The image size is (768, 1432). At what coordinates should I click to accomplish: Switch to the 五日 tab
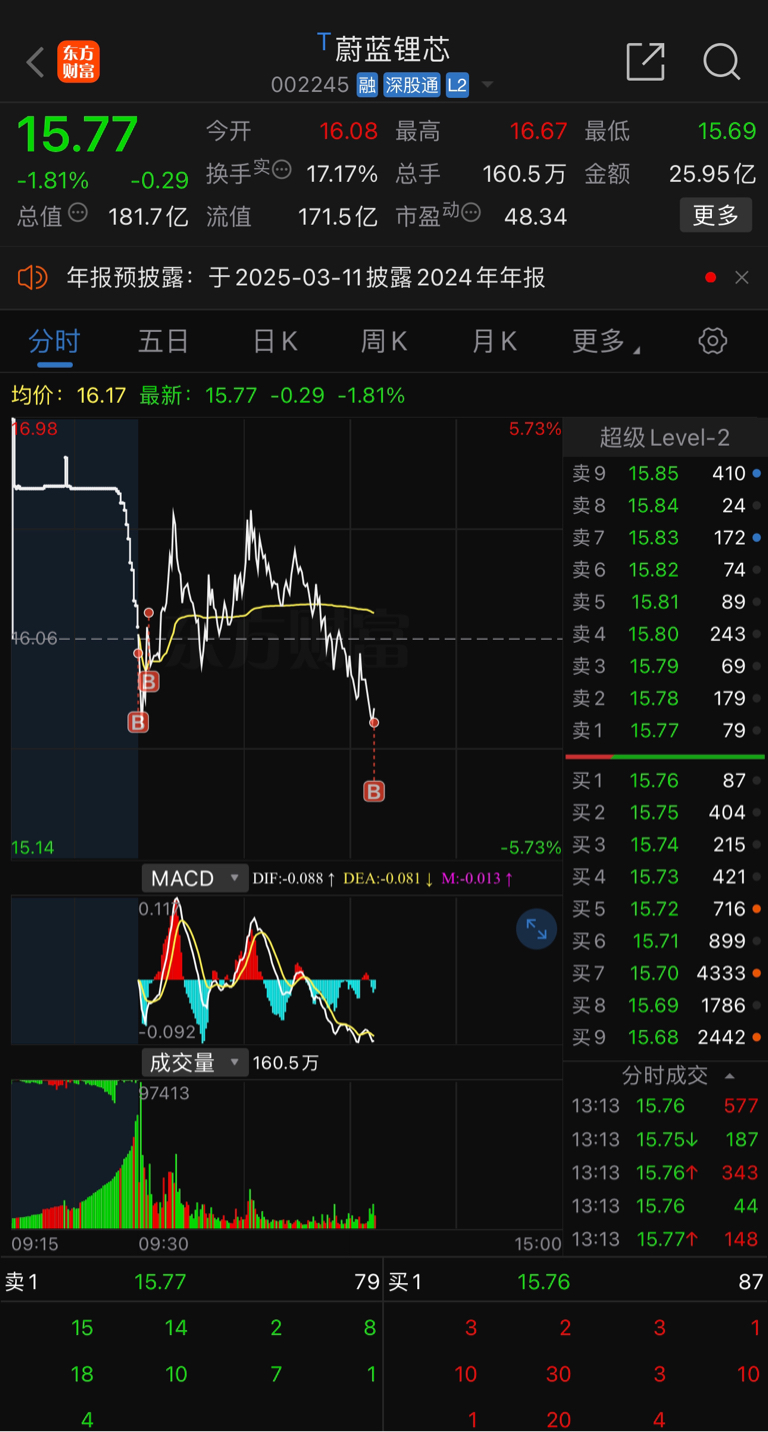(163, 342)
